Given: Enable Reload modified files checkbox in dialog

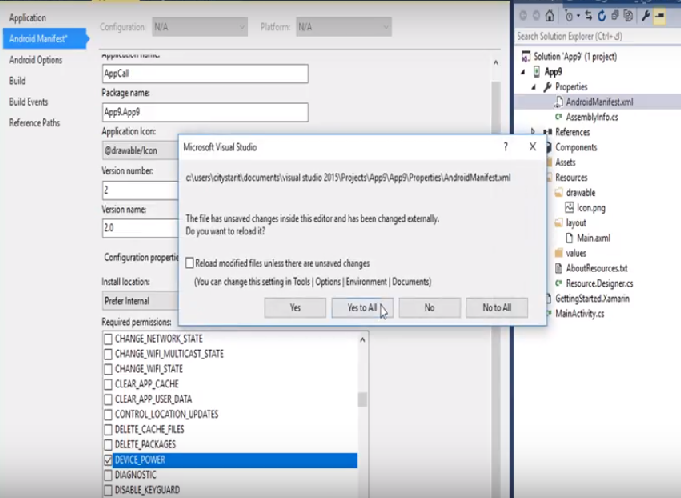Looking at the screenshot, I should click(x=189, y=263).
